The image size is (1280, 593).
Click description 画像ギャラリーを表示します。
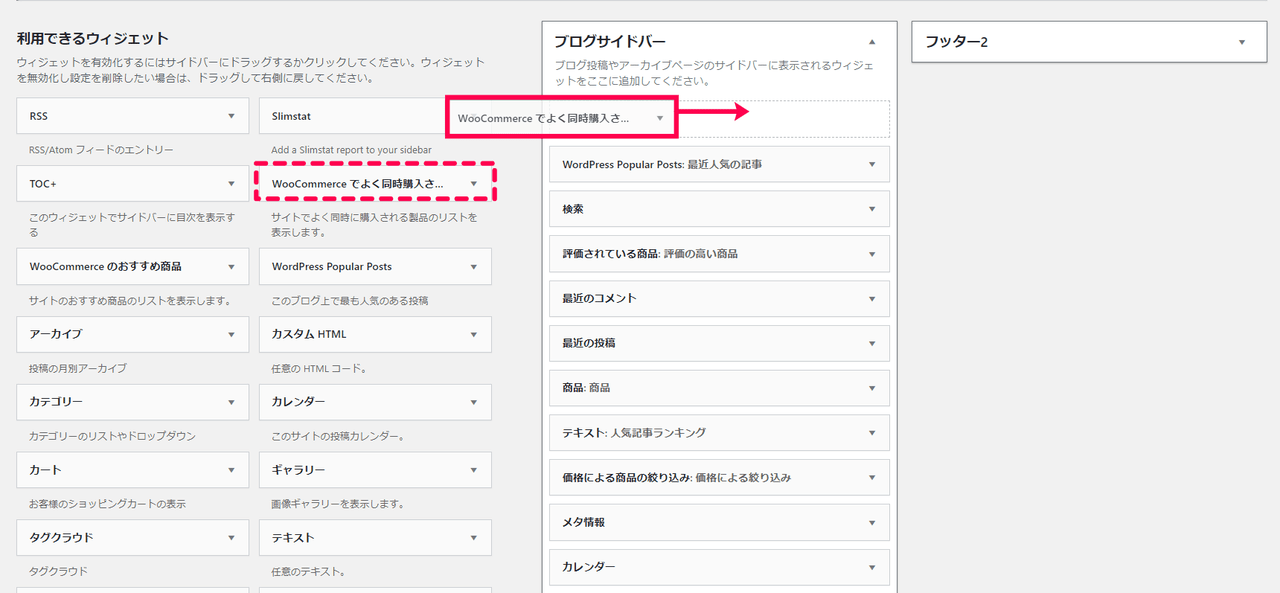337,504
